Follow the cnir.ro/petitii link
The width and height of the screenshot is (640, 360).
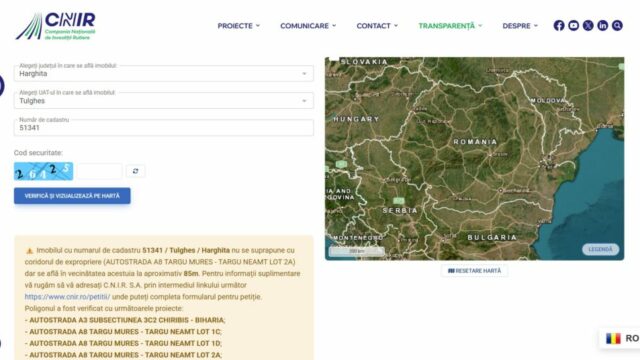pyautogui.click(x=67, y=297)
